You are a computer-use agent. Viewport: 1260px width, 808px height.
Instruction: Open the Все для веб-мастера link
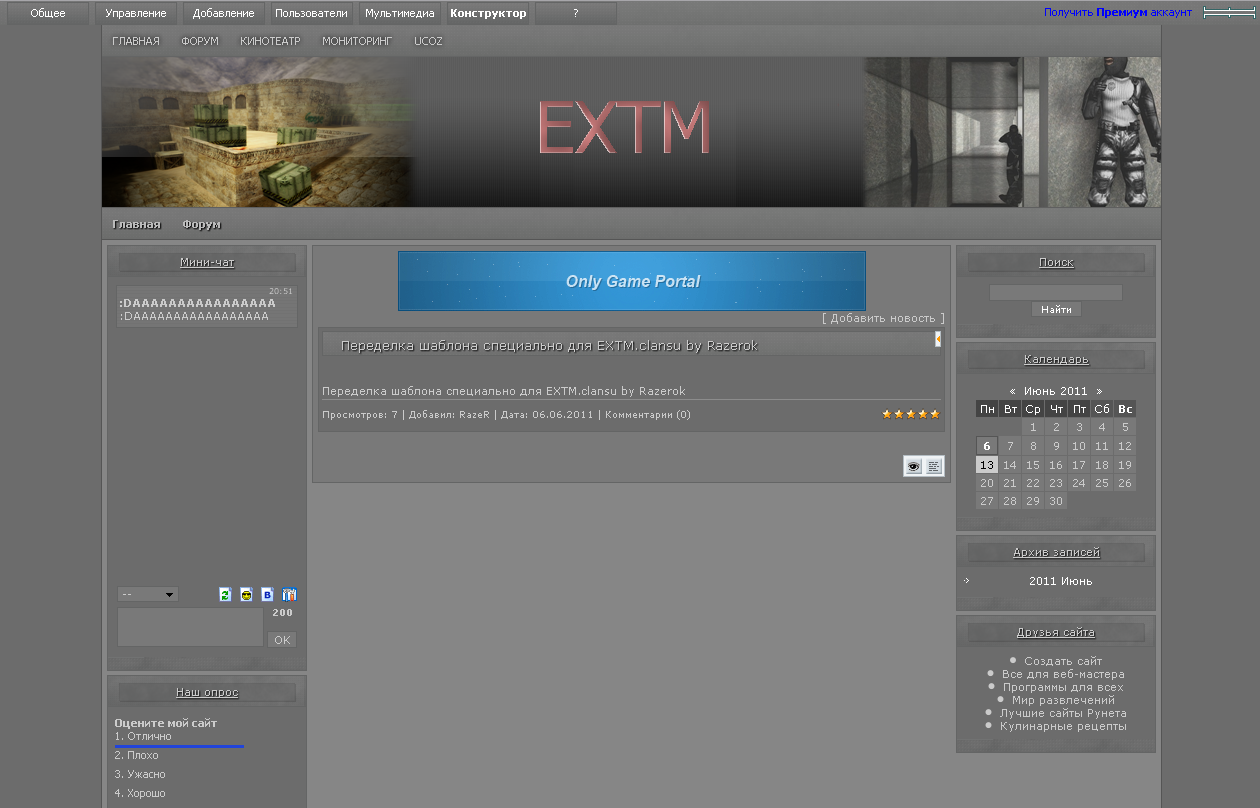pos(1063,674)
